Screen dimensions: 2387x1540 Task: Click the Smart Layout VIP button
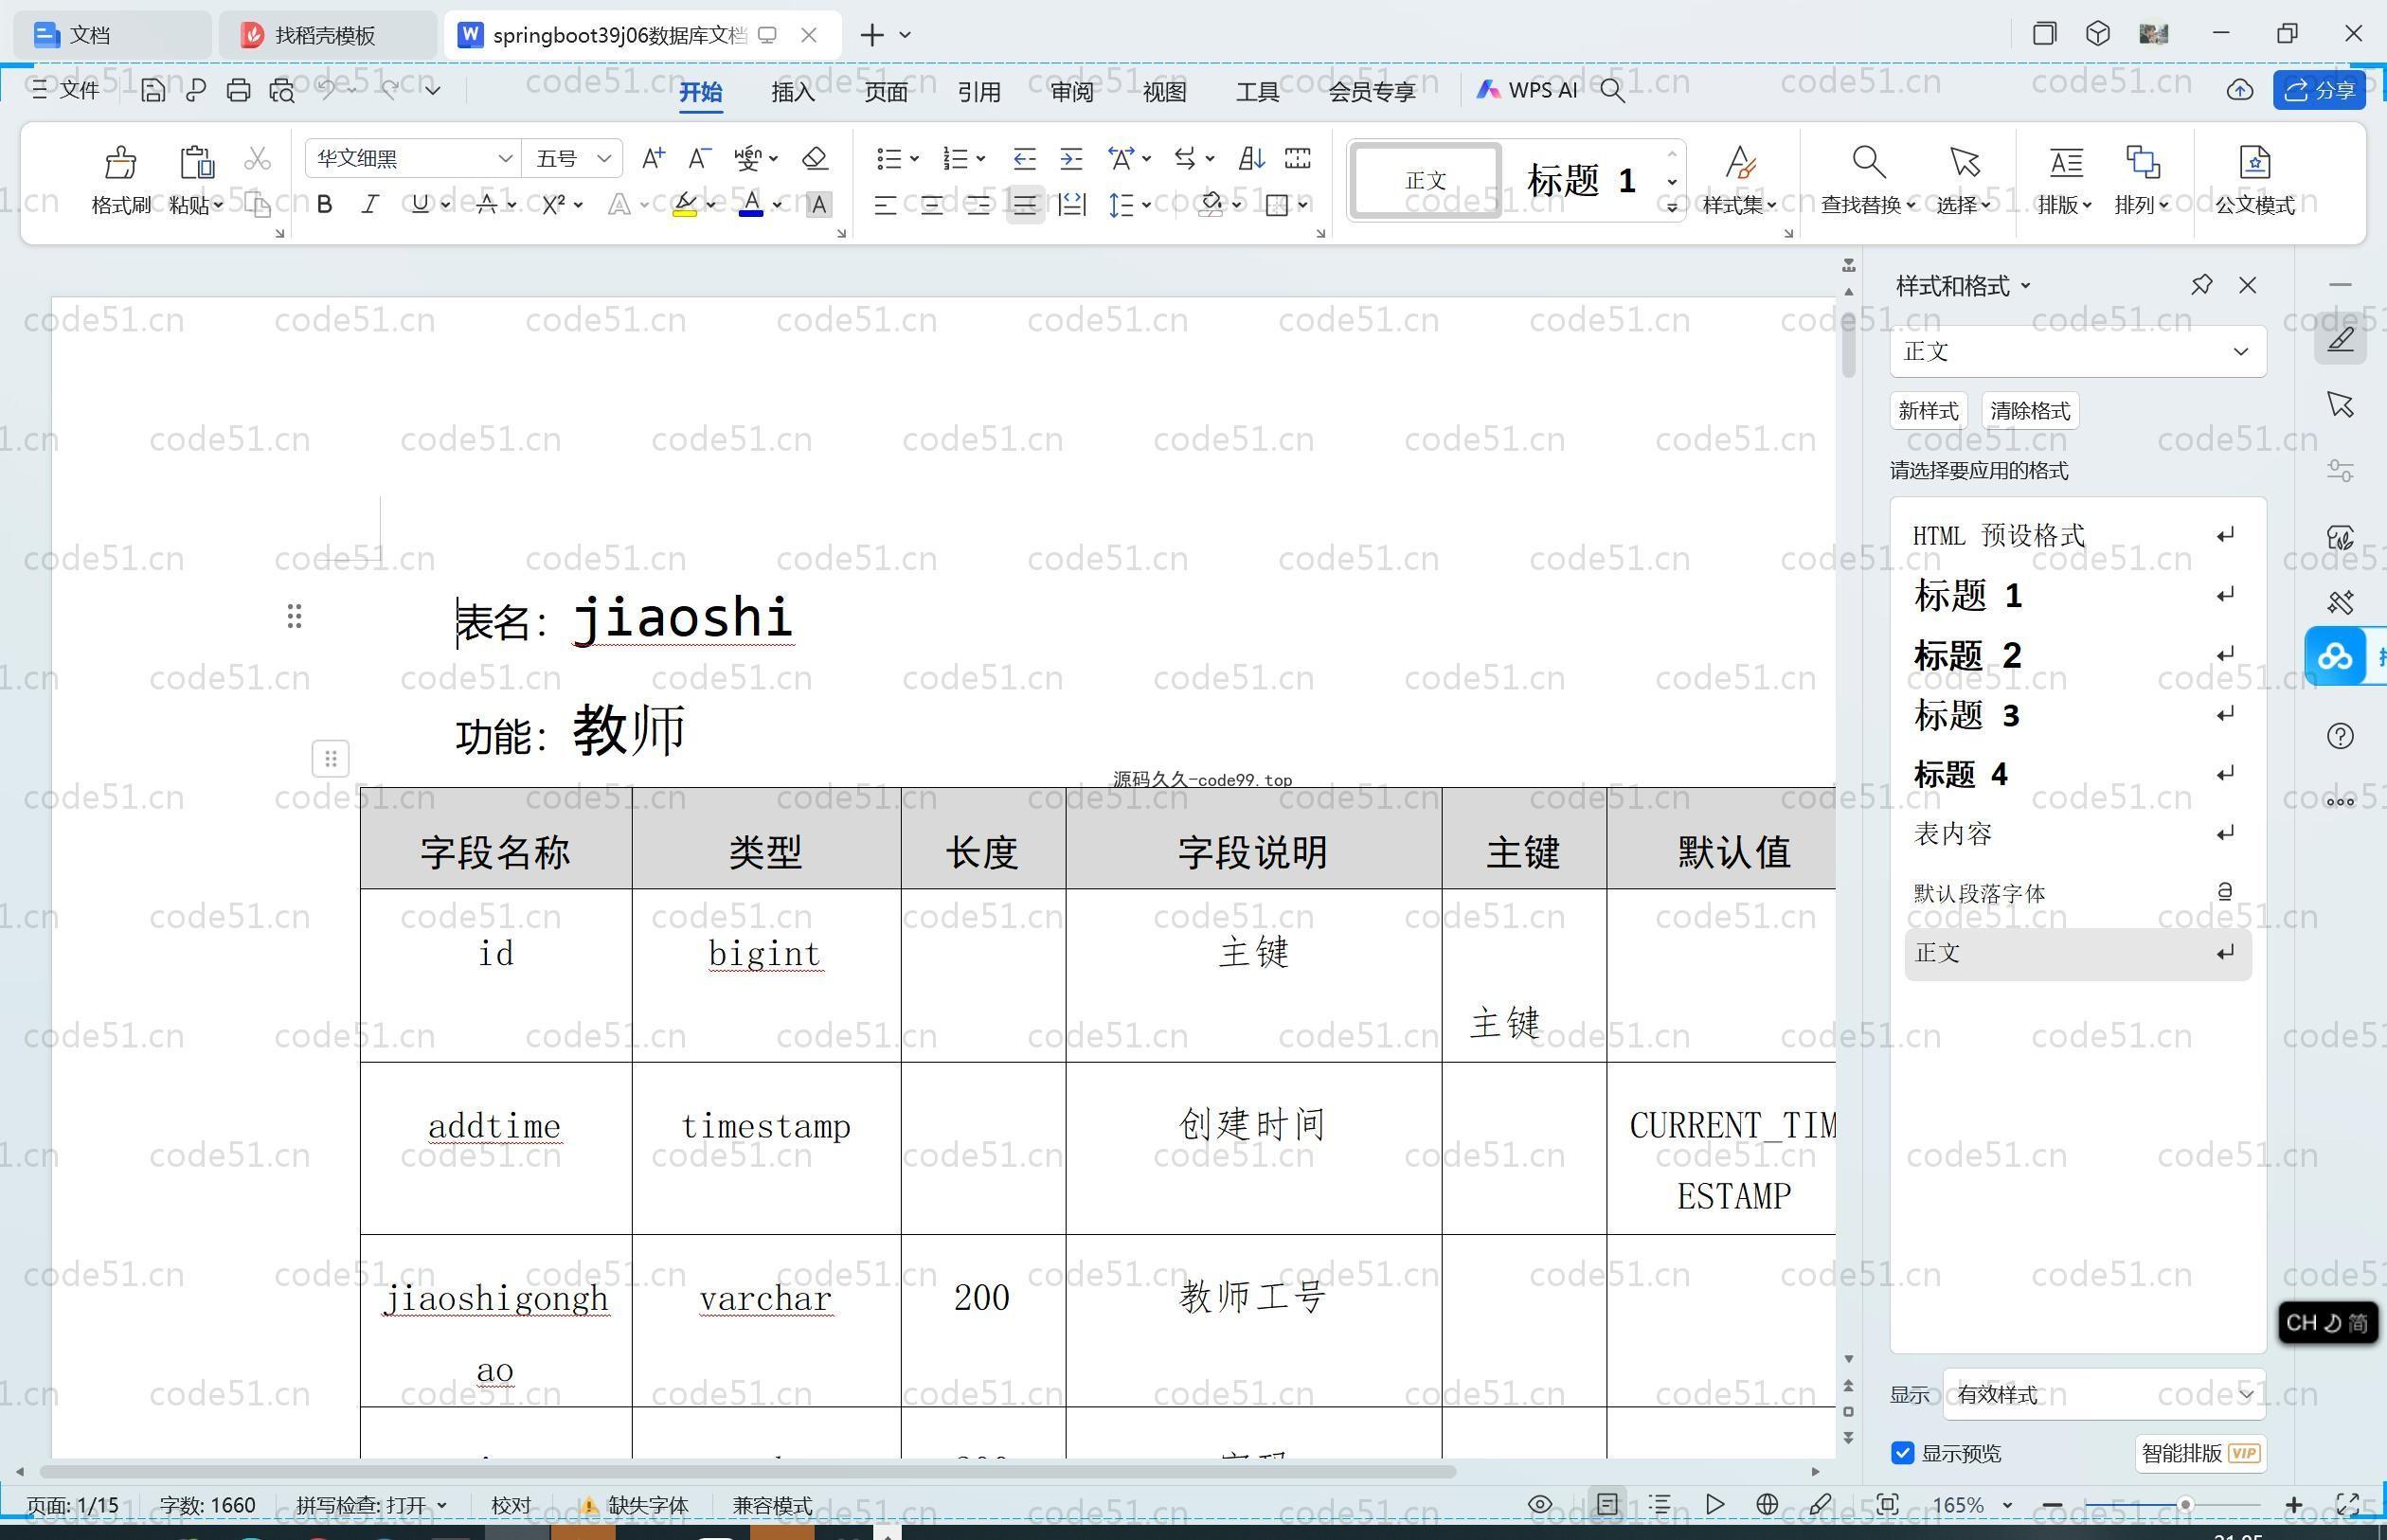[x=2200, y=1452]
